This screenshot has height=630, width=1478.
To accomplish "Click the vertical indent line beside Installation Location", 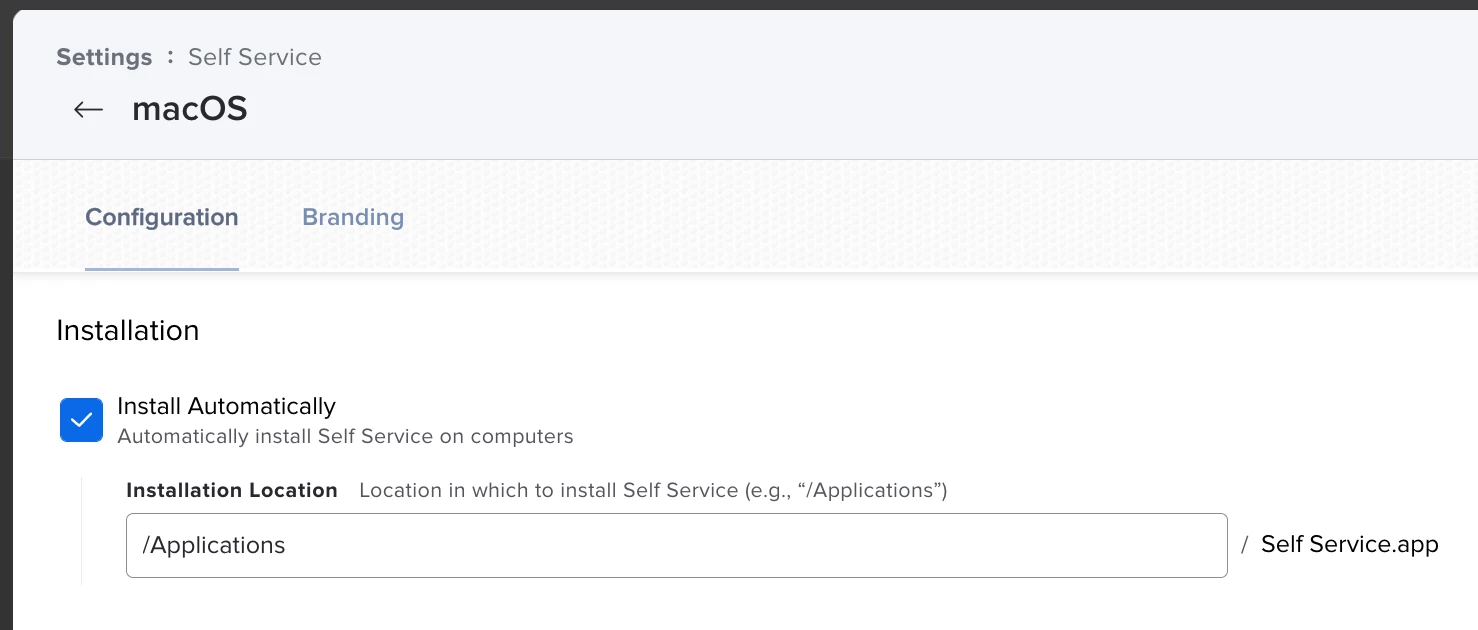I will pos(82,530).
